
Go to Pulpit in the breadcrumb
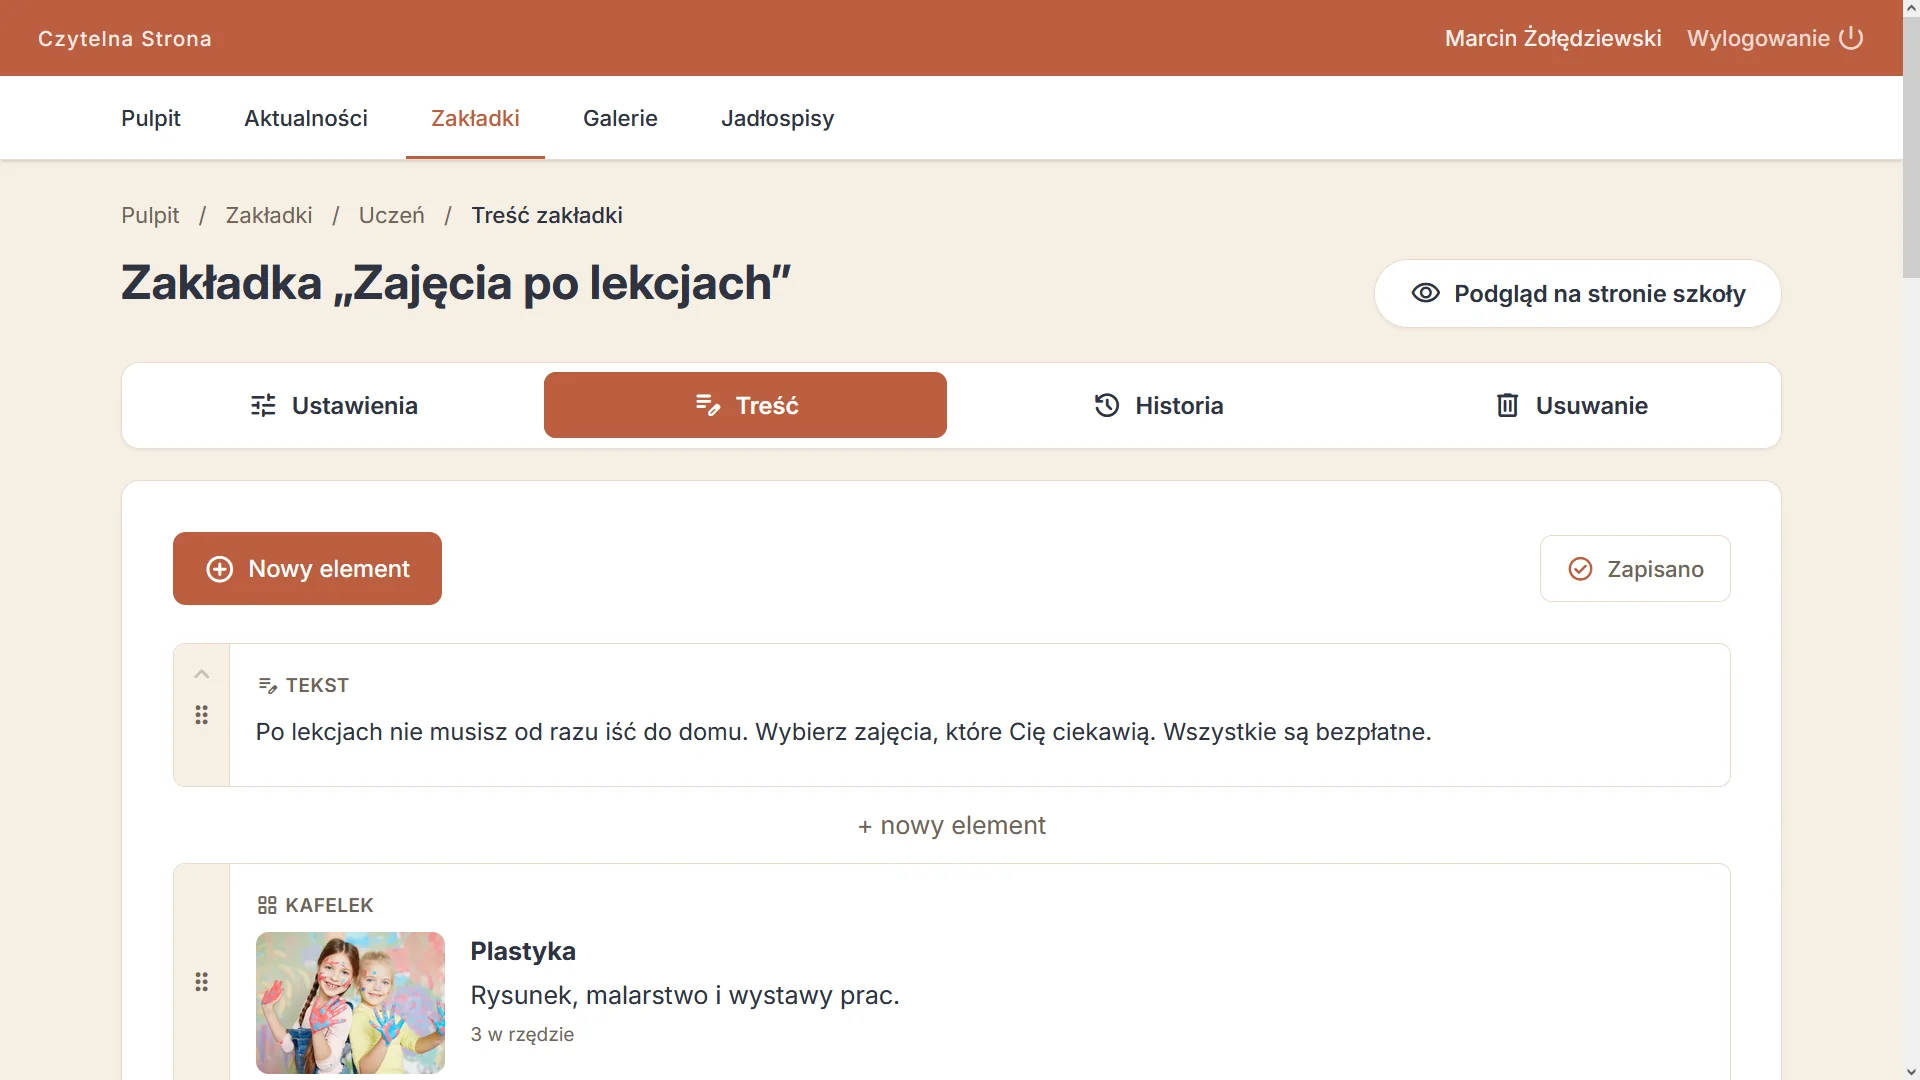pos(150,215)
